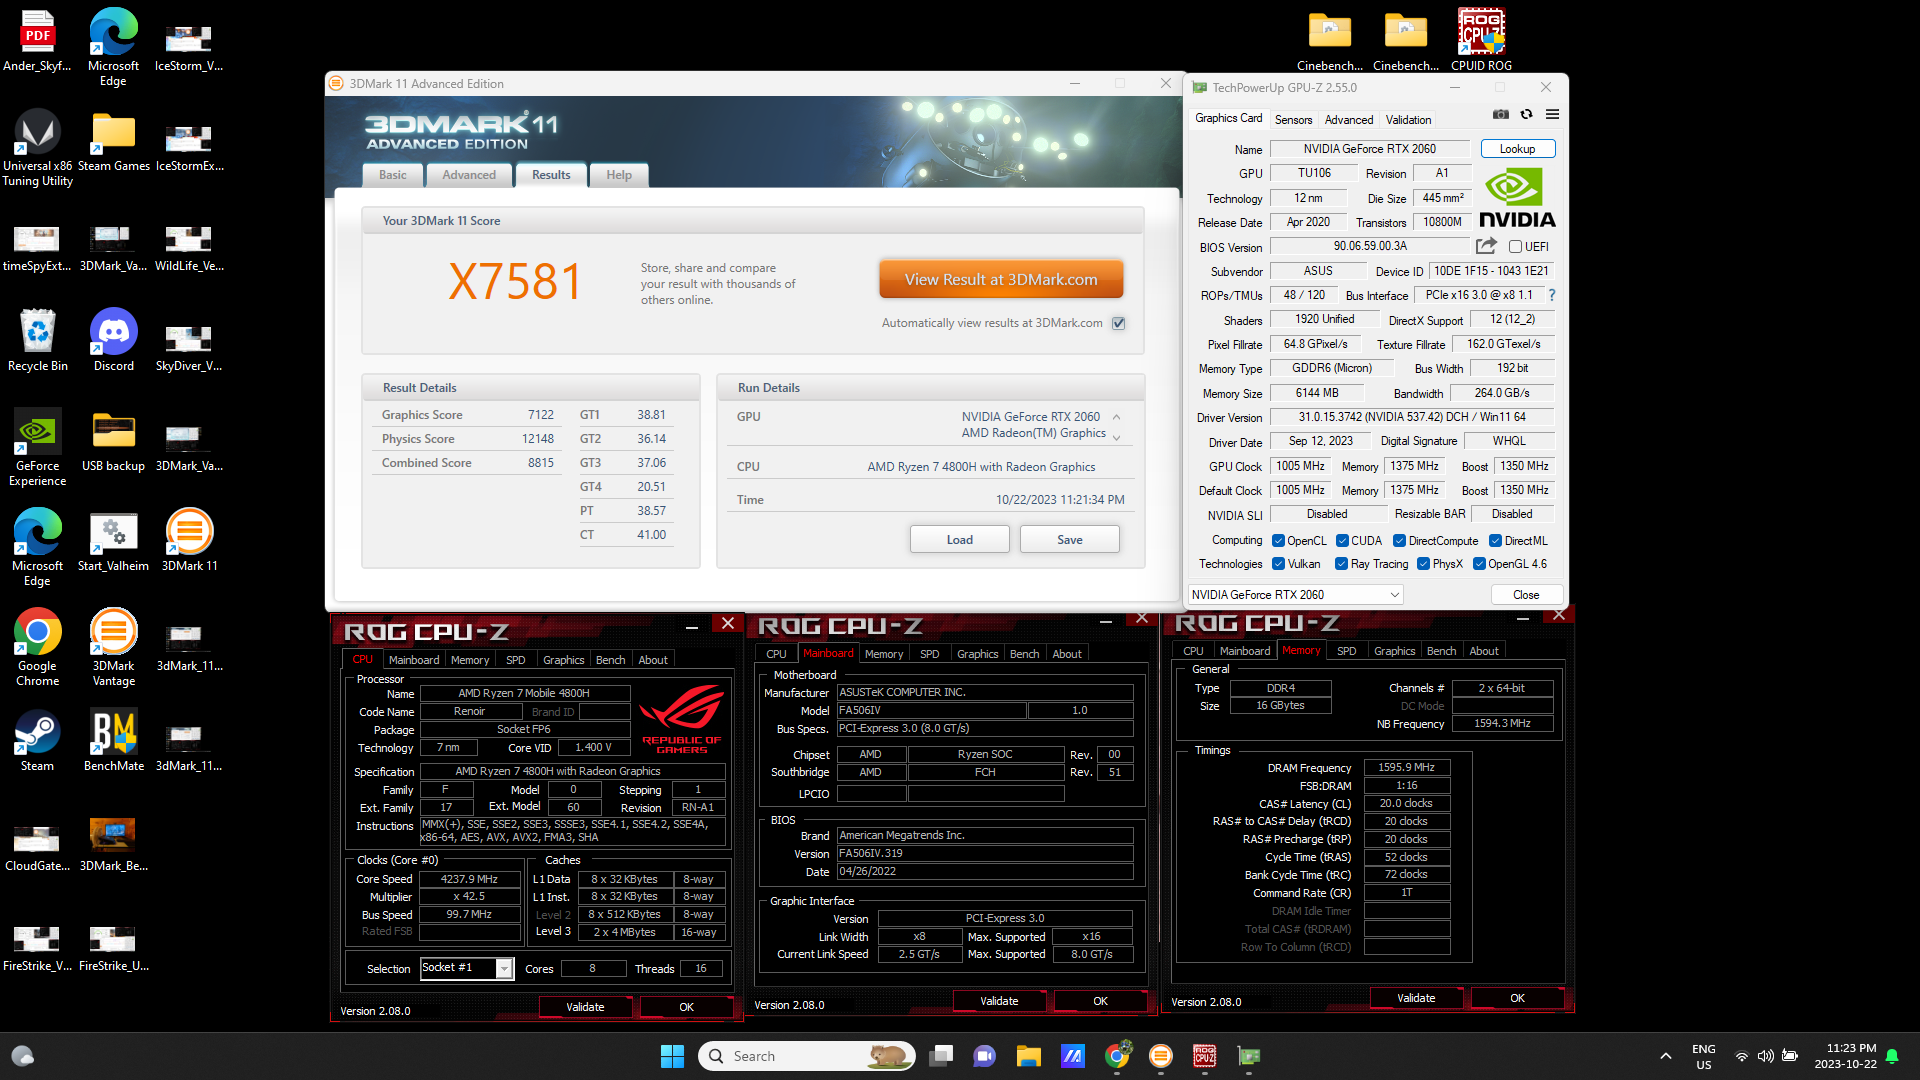
Task: Open the USB backup folder icon
Action: 114,441
